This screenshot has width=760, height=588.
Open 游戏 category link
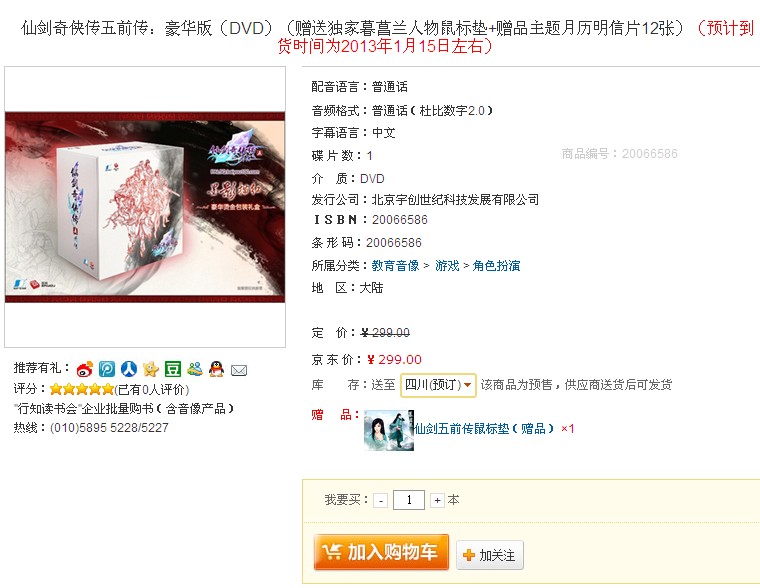coord(447,266)
